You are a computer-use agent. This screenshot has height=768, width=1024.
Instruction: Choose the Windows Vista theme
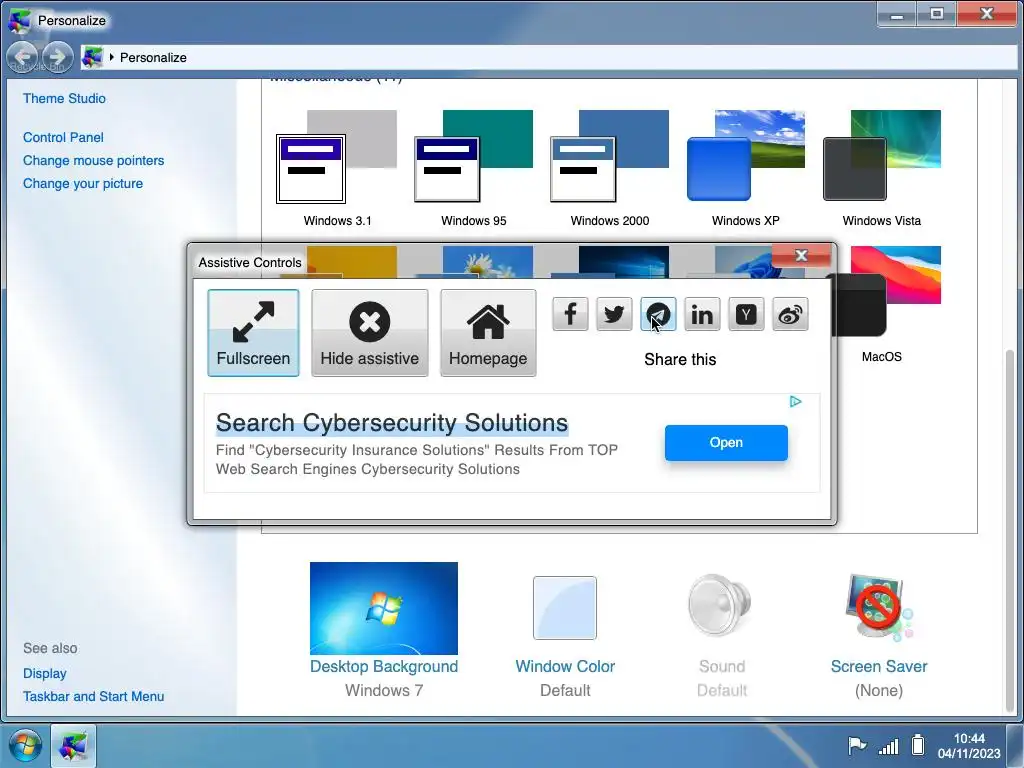[882, 168]
